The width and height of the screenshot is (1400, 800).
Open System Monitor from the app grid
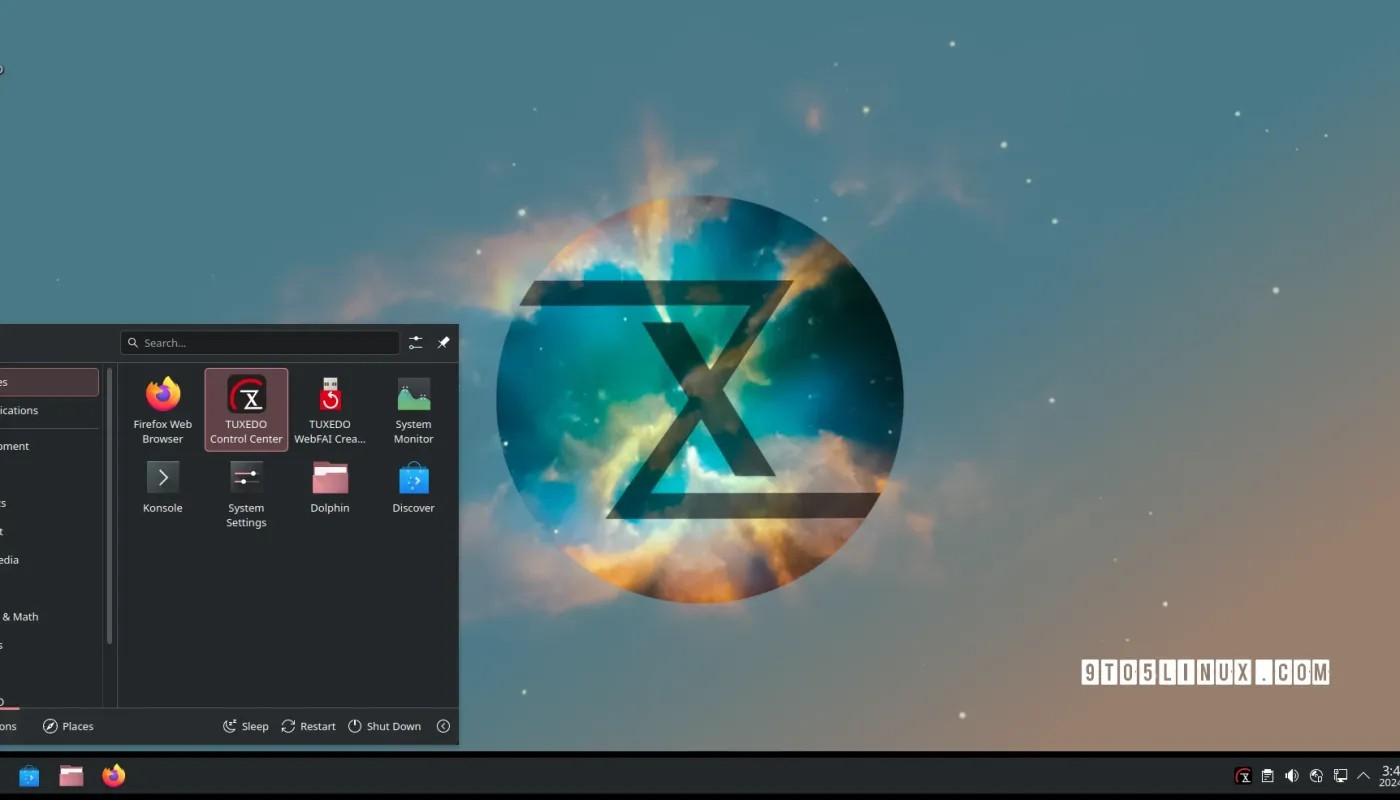(x=413, y=410)
